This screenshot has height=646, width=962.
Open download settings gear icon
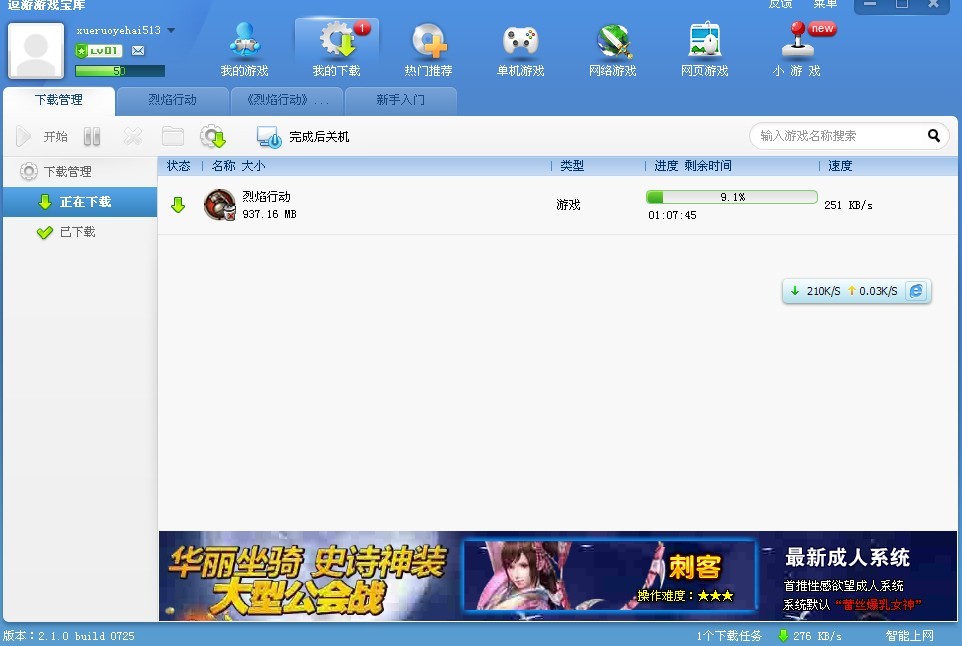[213, 136]
